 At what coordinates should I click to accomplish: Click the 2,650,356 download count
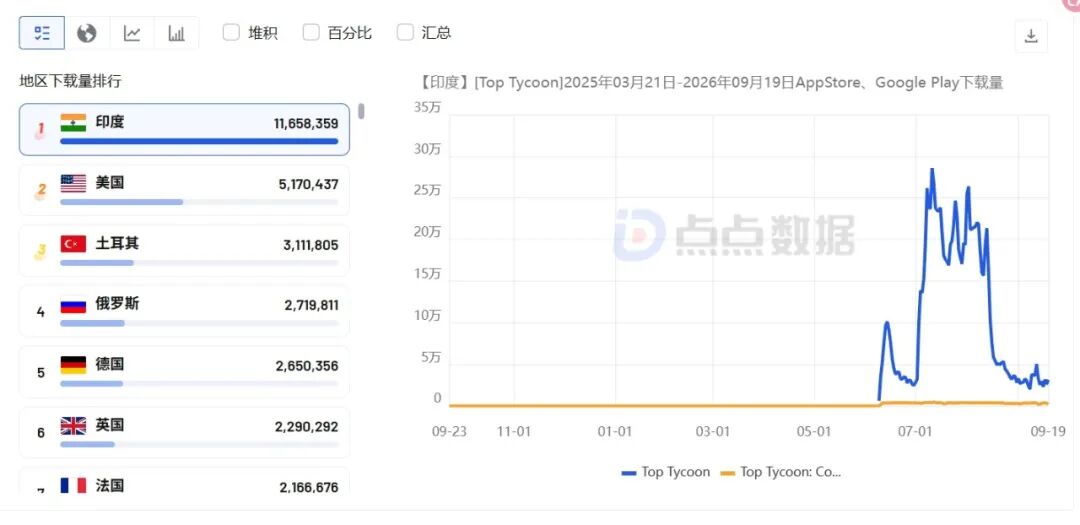pos(307,366)
